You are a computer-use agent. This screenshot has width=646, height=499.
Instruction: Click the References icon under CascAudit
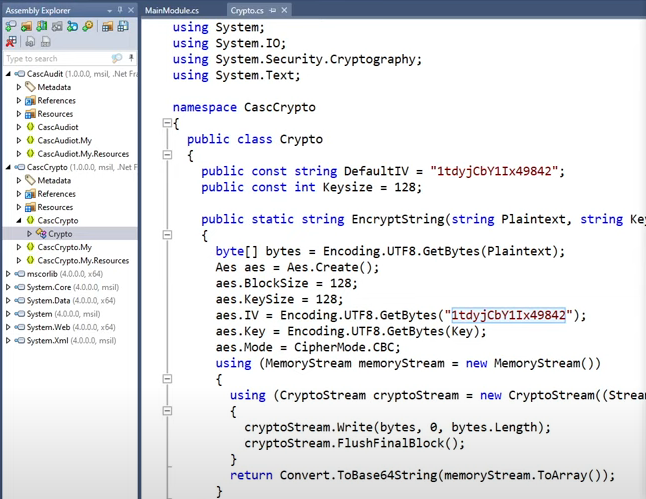coord(31,101)
